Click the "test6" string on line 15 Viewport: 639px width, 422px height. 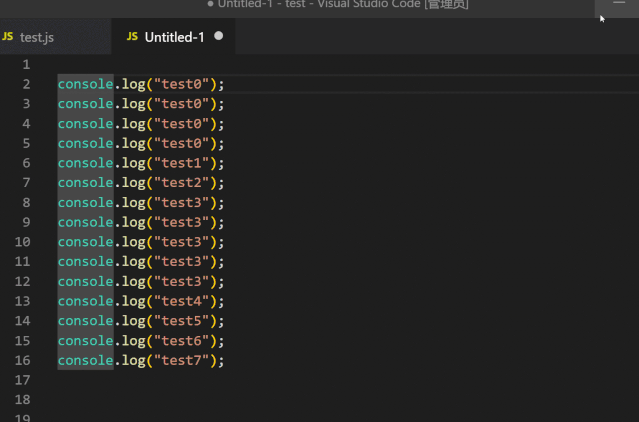(x=181, y=341)
